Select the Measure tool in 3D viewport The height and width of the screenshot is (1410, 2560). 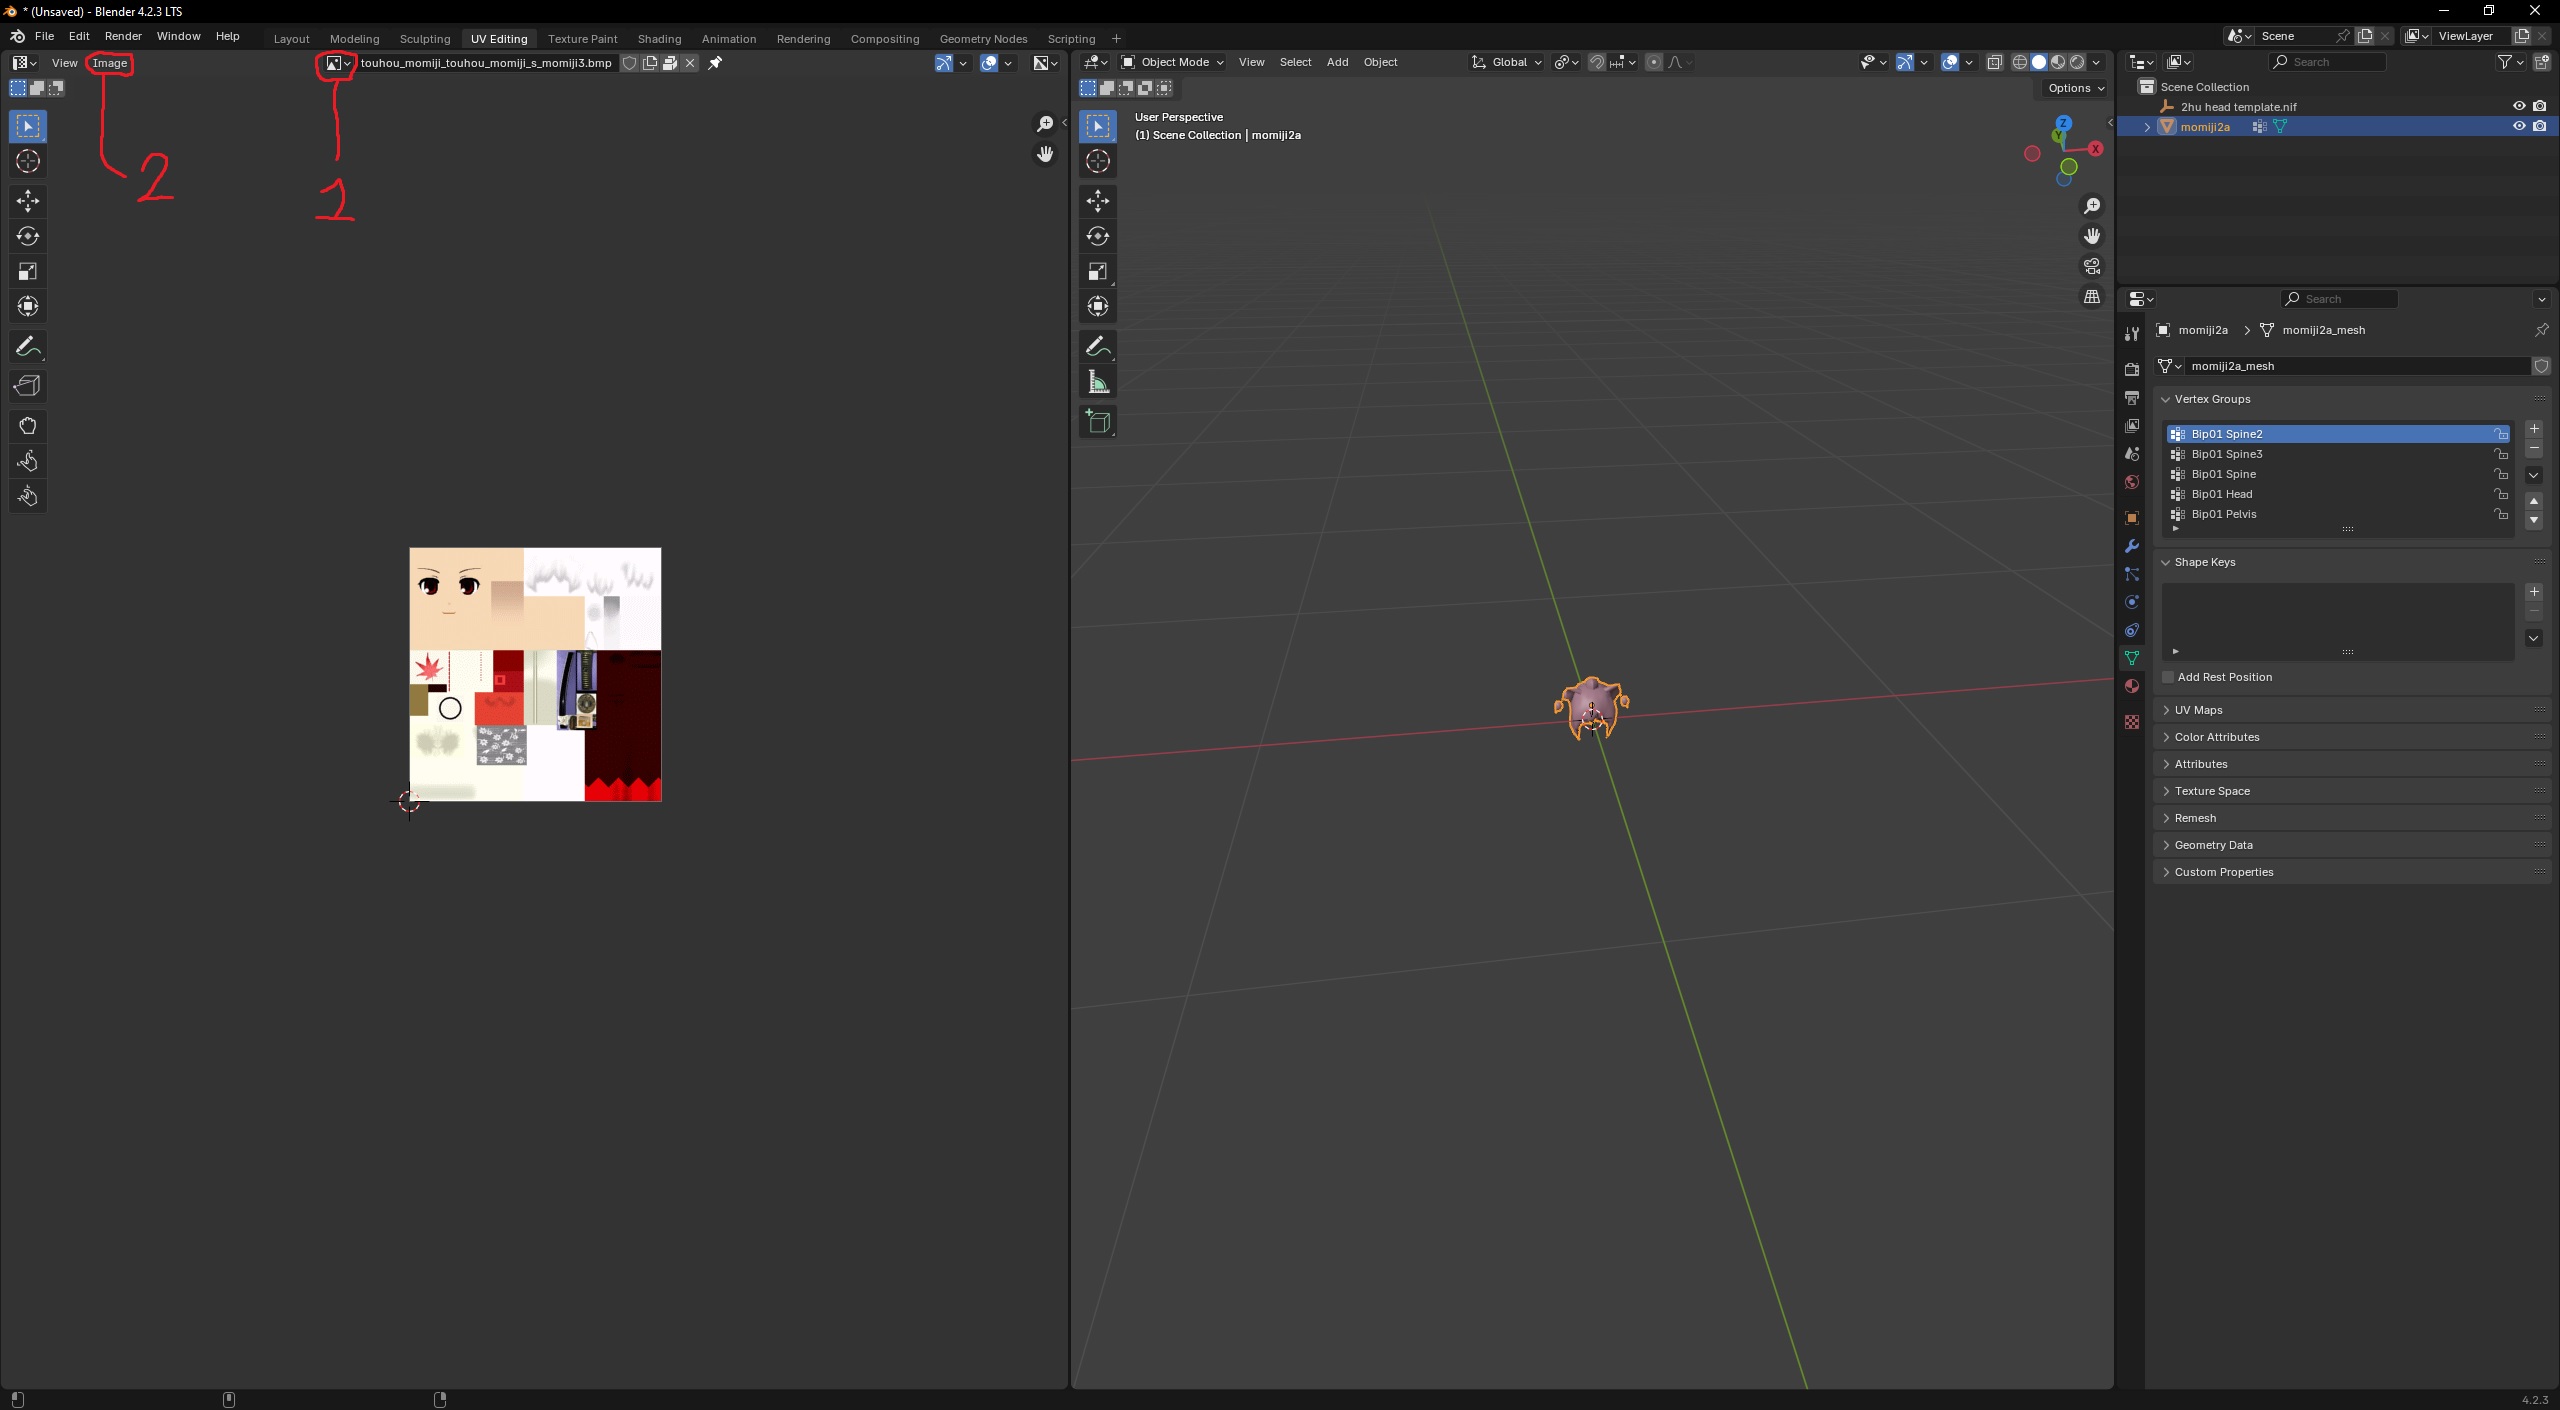(1097, 382)
